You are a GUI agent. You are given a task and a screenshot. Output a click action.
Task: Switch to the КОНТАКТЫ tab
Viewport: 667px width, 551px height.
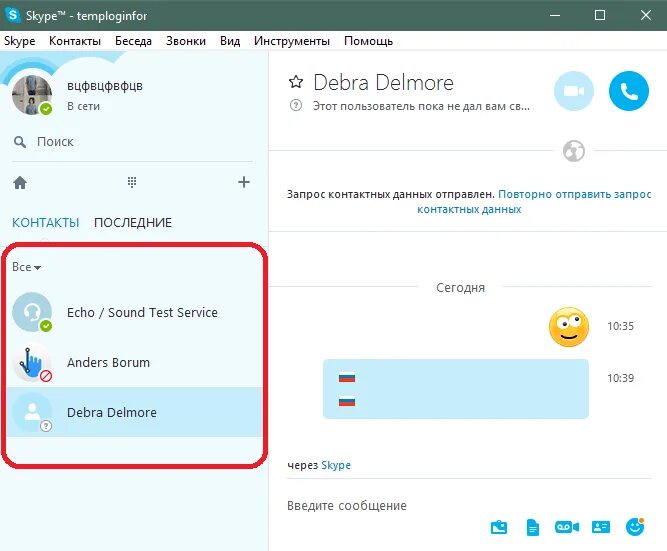pyautogui.click(x=46, y=223)
